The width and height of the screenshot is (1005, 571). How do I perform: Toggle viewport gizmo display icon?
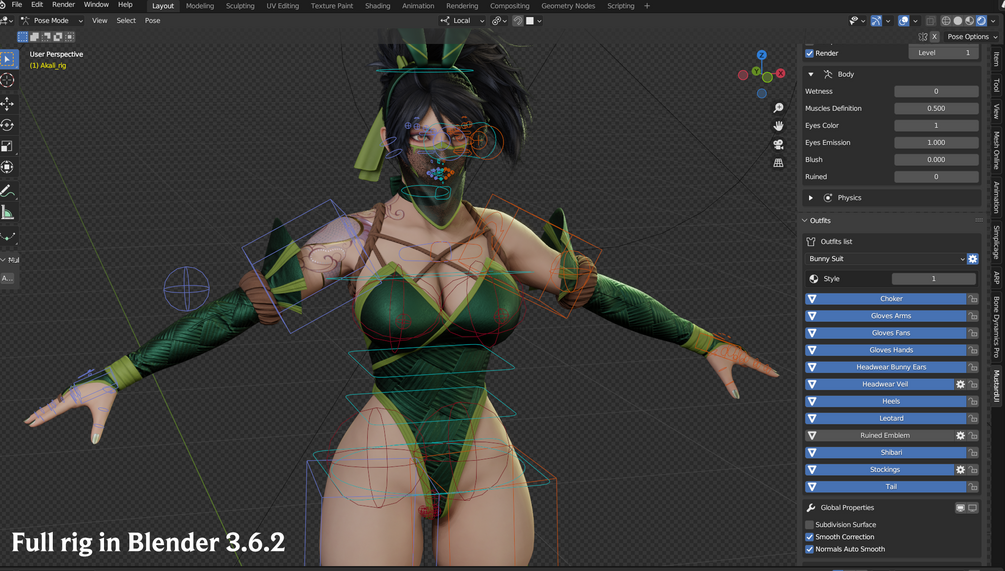[876, 21]
